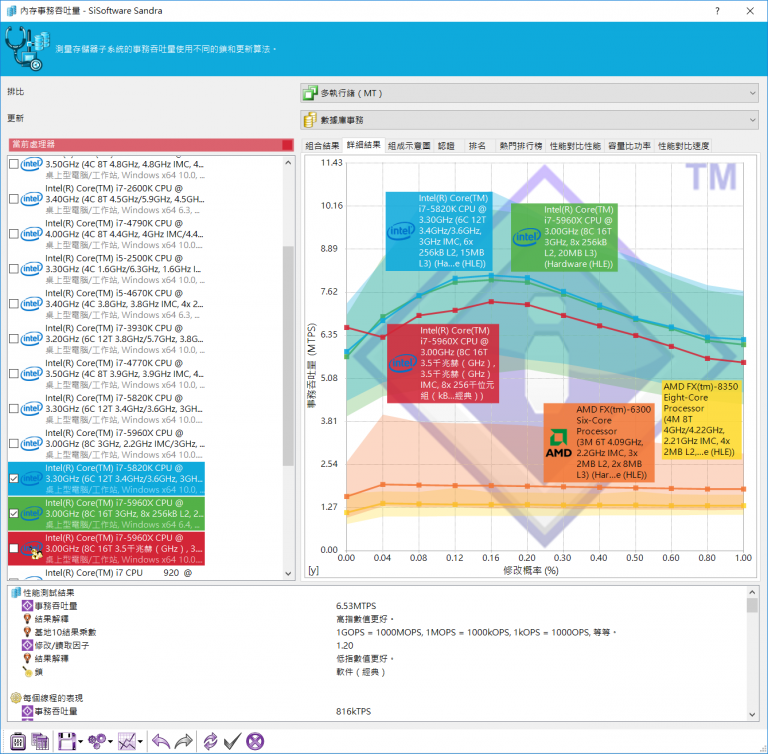This screenshot has height=754, width=768.
Task: Click the diamond icon beside first 事務吞吐量 row
Action: tap(27, 606)
